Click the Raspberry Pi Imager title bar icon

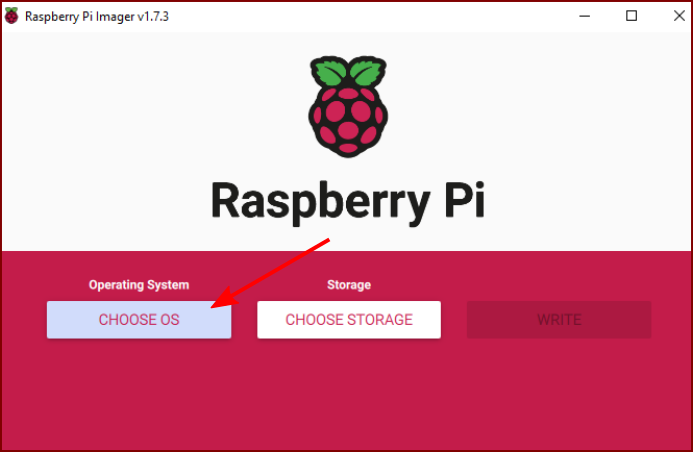[11, 16]
